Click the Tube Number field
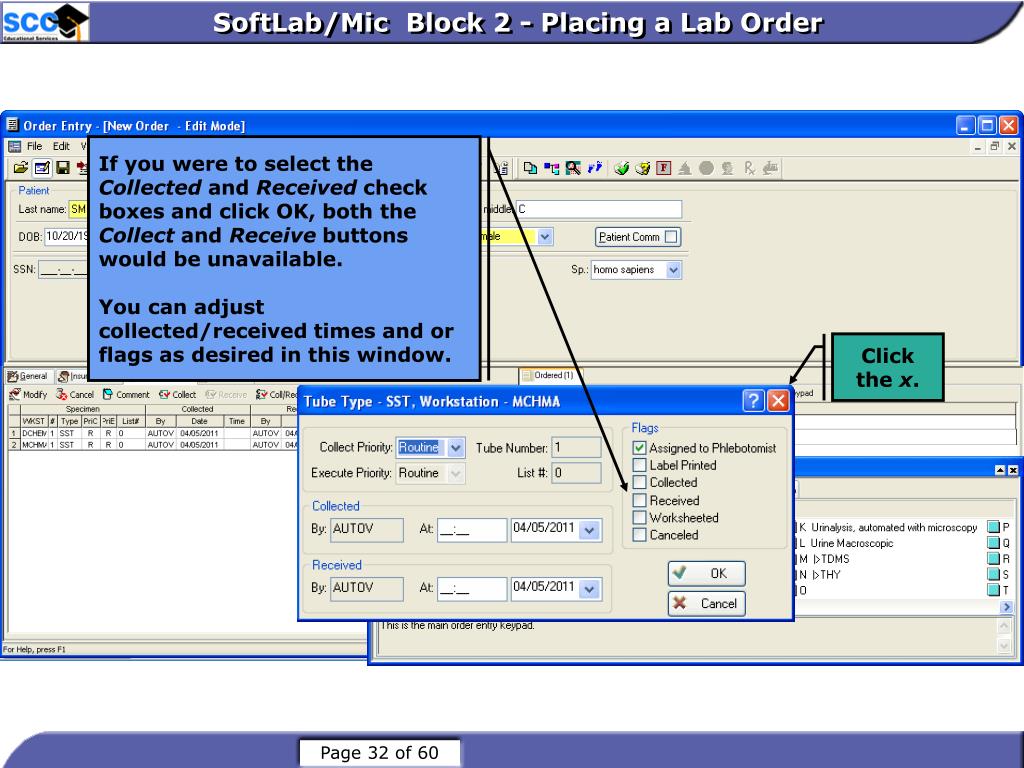1024x768 pixels. [x=576, y=447]
